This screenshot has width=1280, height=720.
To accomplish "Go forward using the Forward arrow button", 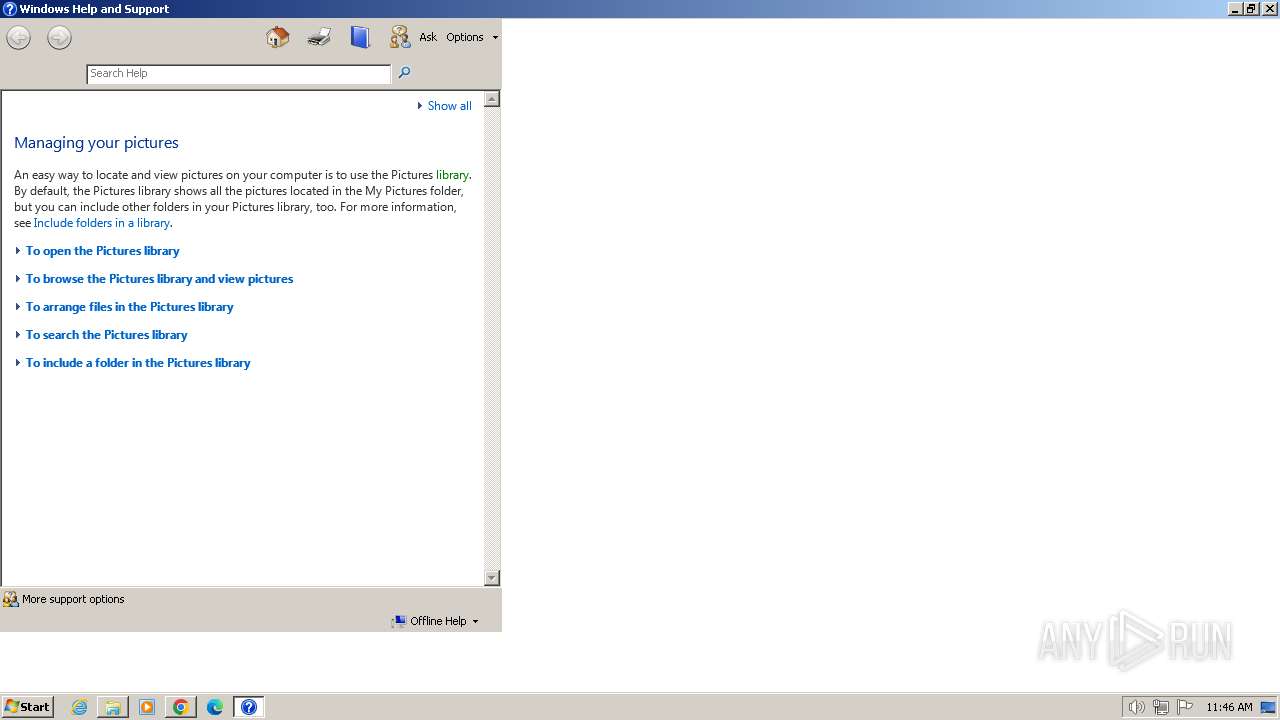I will click(x=59, y=38).
